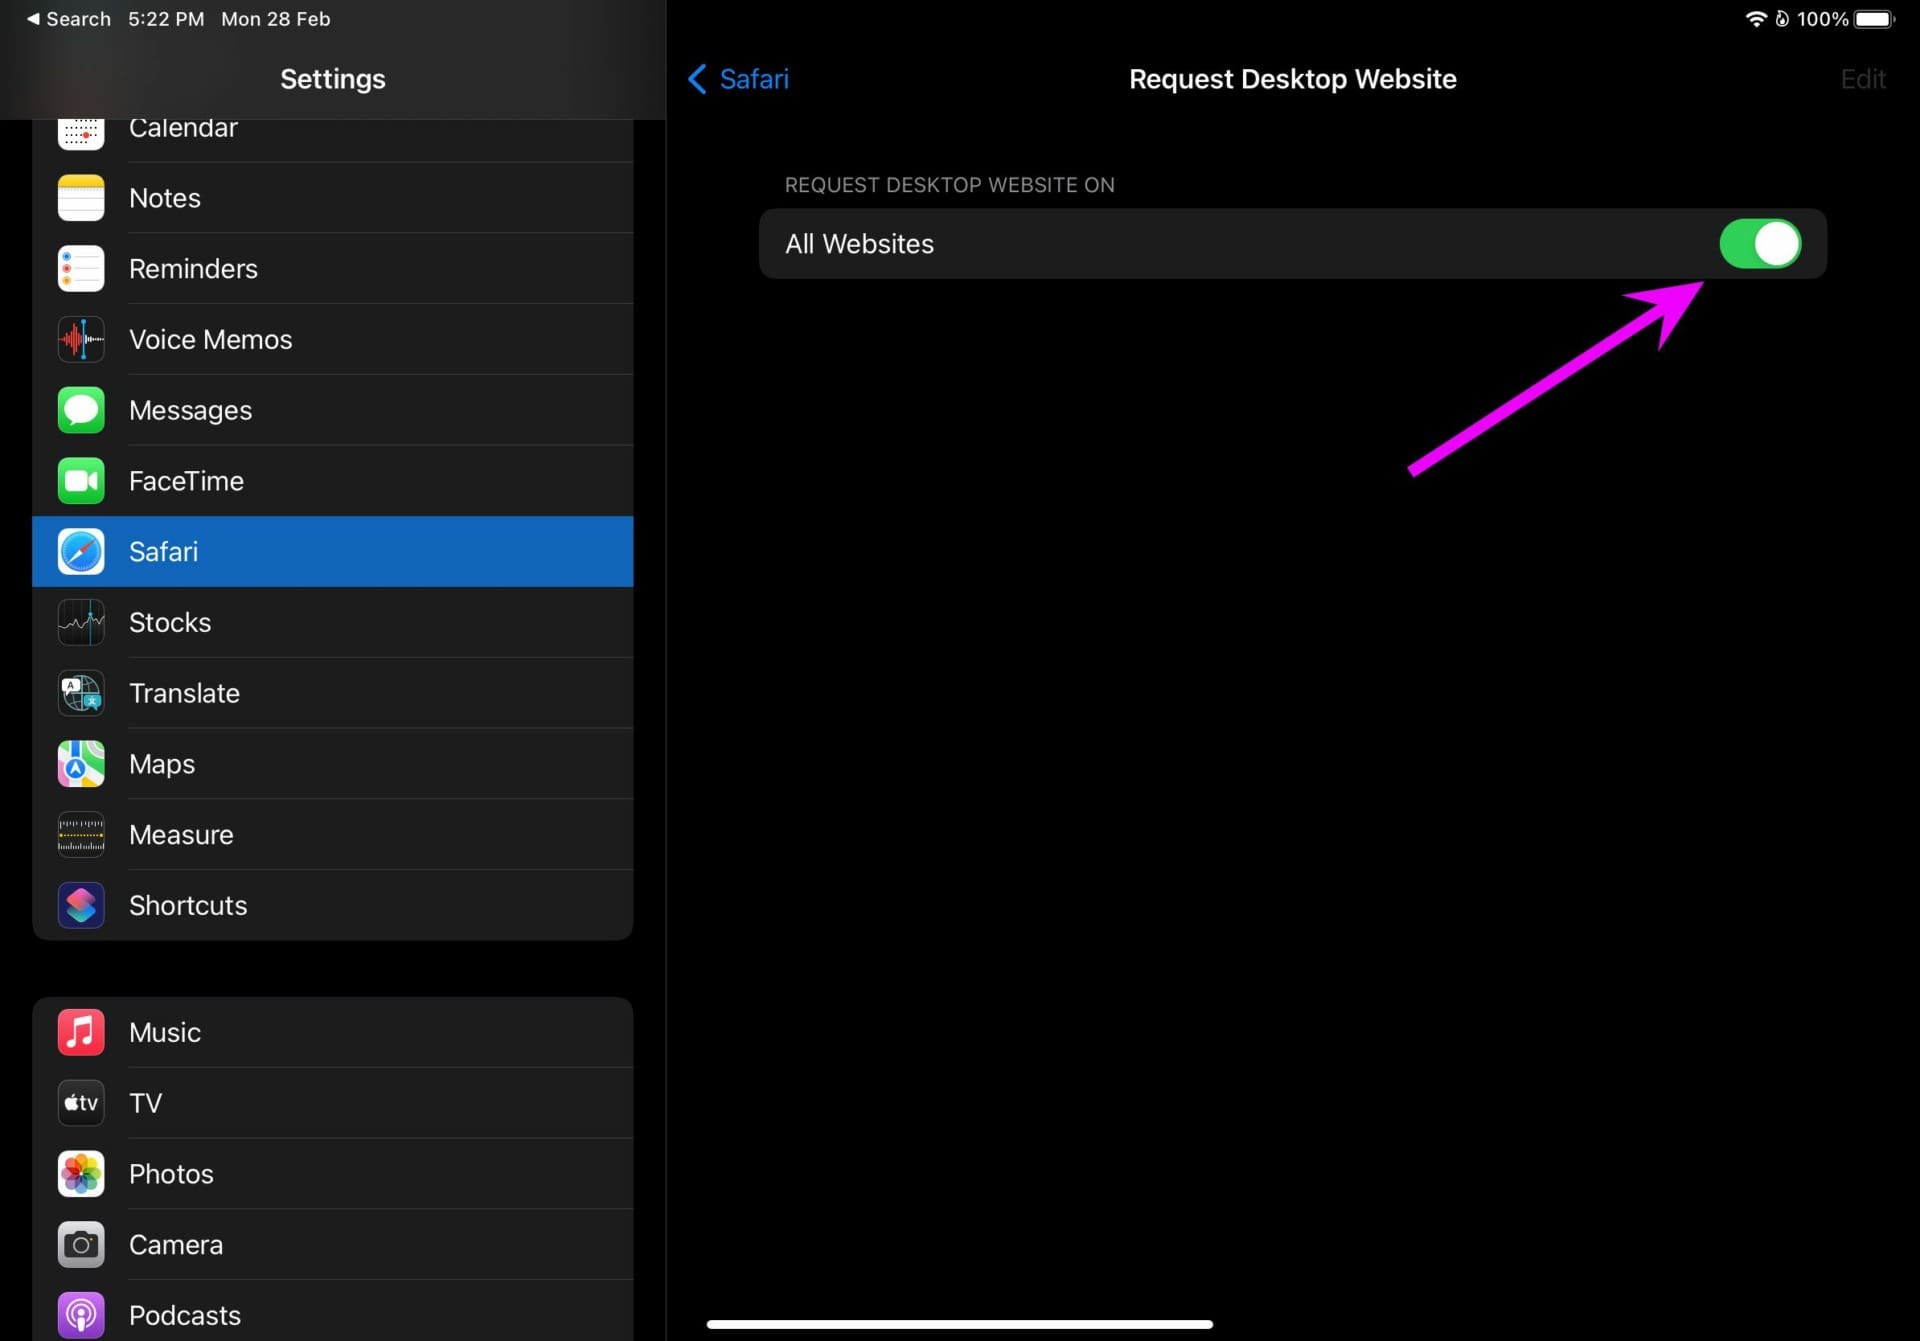Disable the All Websites toggle
Image resolution: width=1920 pixels, height=1341 pixels.
tap(1760, 244)
